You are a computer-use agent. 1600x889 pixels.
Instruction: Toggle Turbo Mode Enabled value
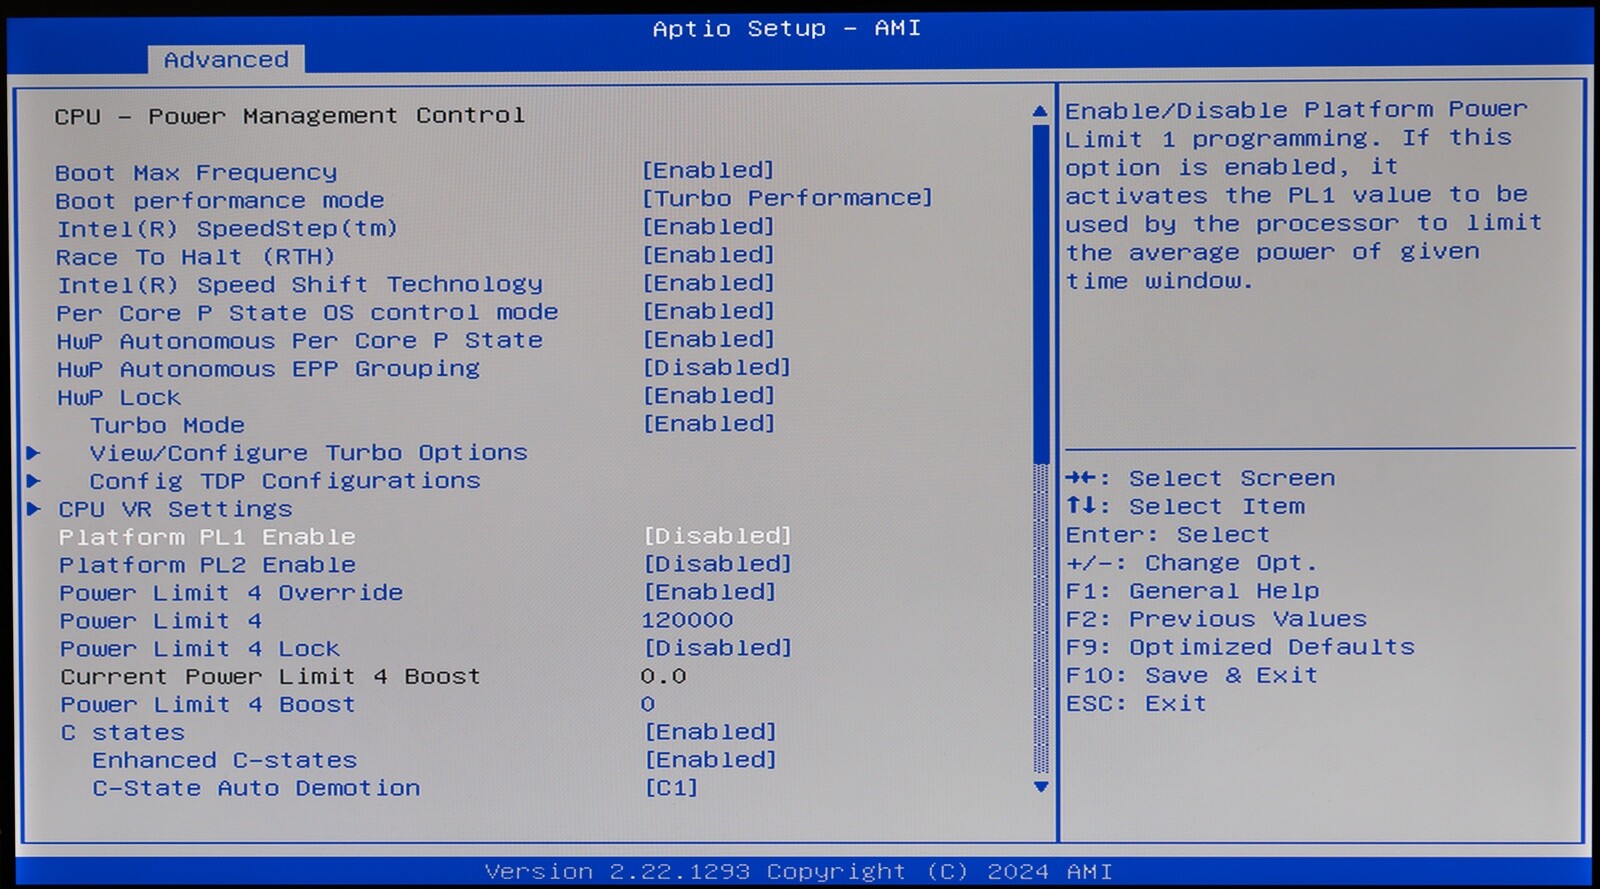click(708, 424)
